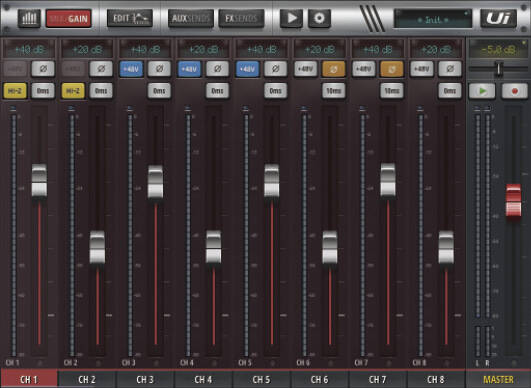Image resolution: width=531 pixels, height=388 pixels.
Task: Click the 0ms delay button on CH 5
Action: (x=275, y=91)
